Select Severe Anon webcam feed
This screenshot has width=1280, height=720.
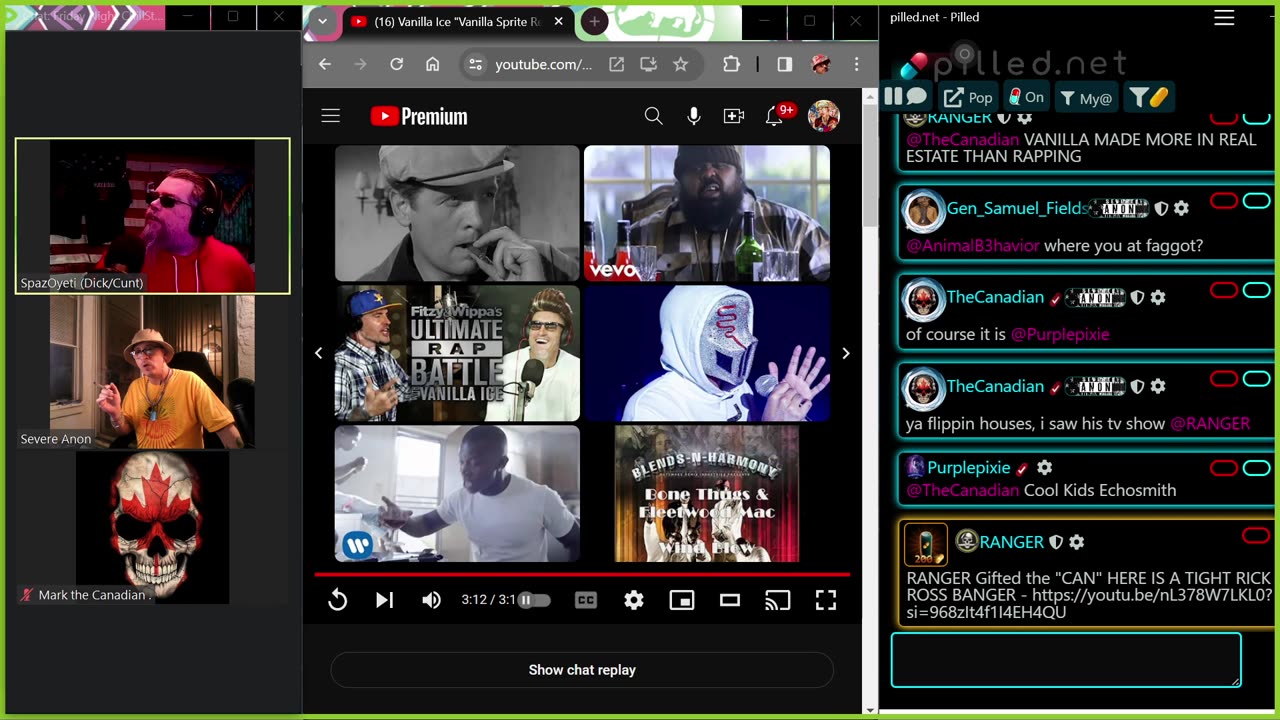tap(152, 372)
